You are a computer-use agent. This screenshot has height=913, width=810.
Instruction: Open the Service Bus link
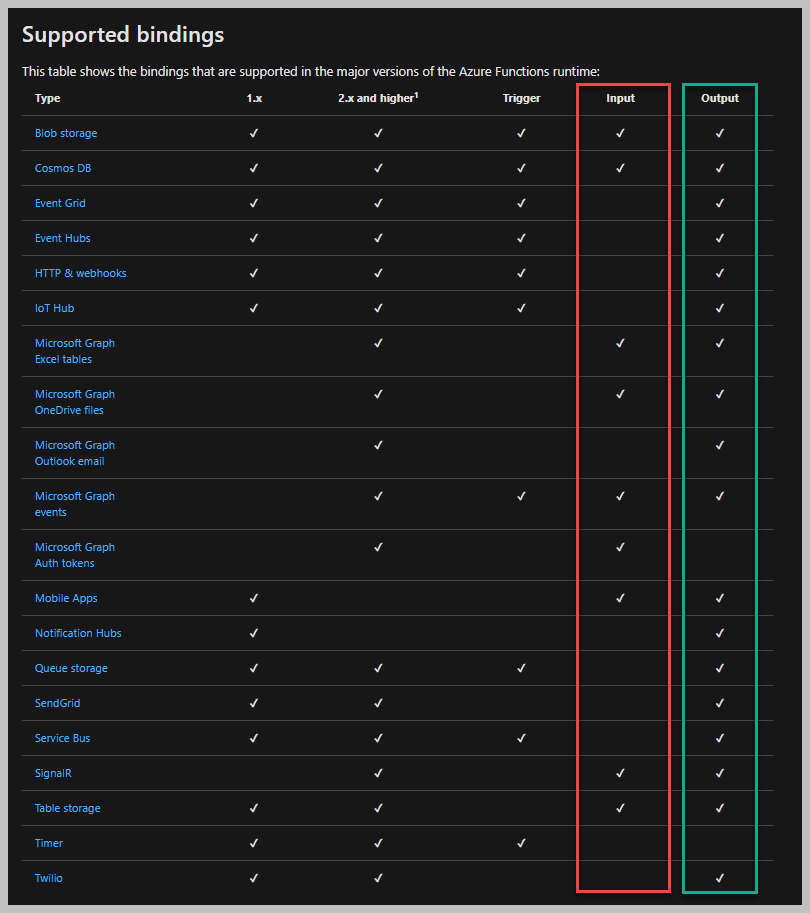62,738
